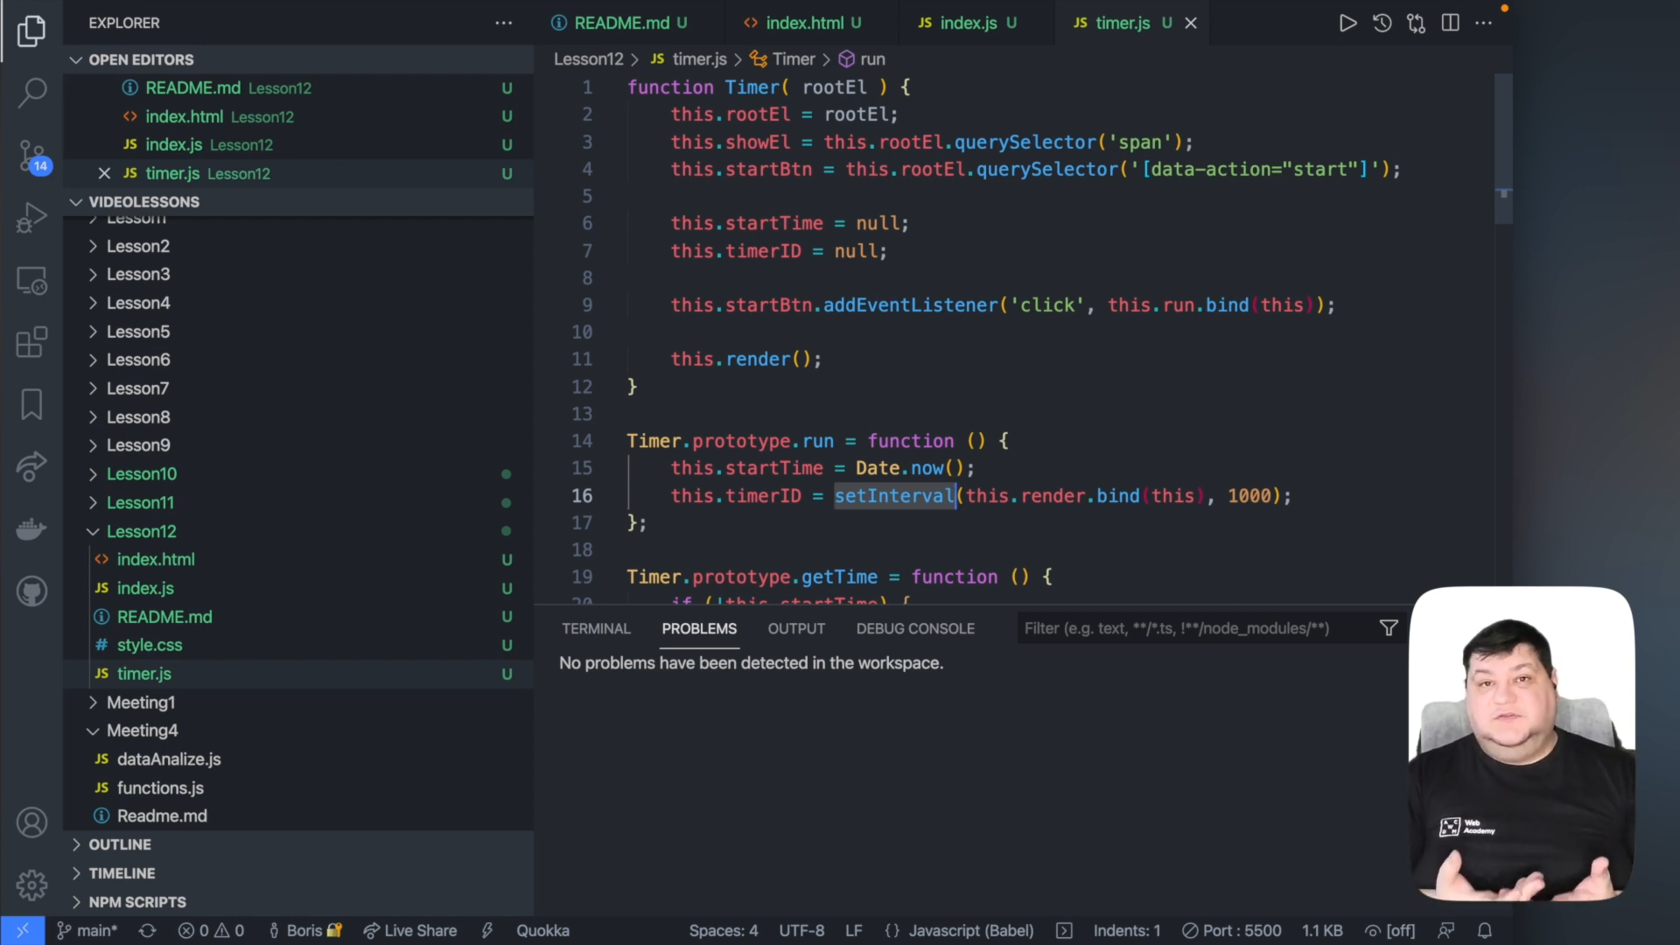Toggle the problems filter funnel icon

1389,628
